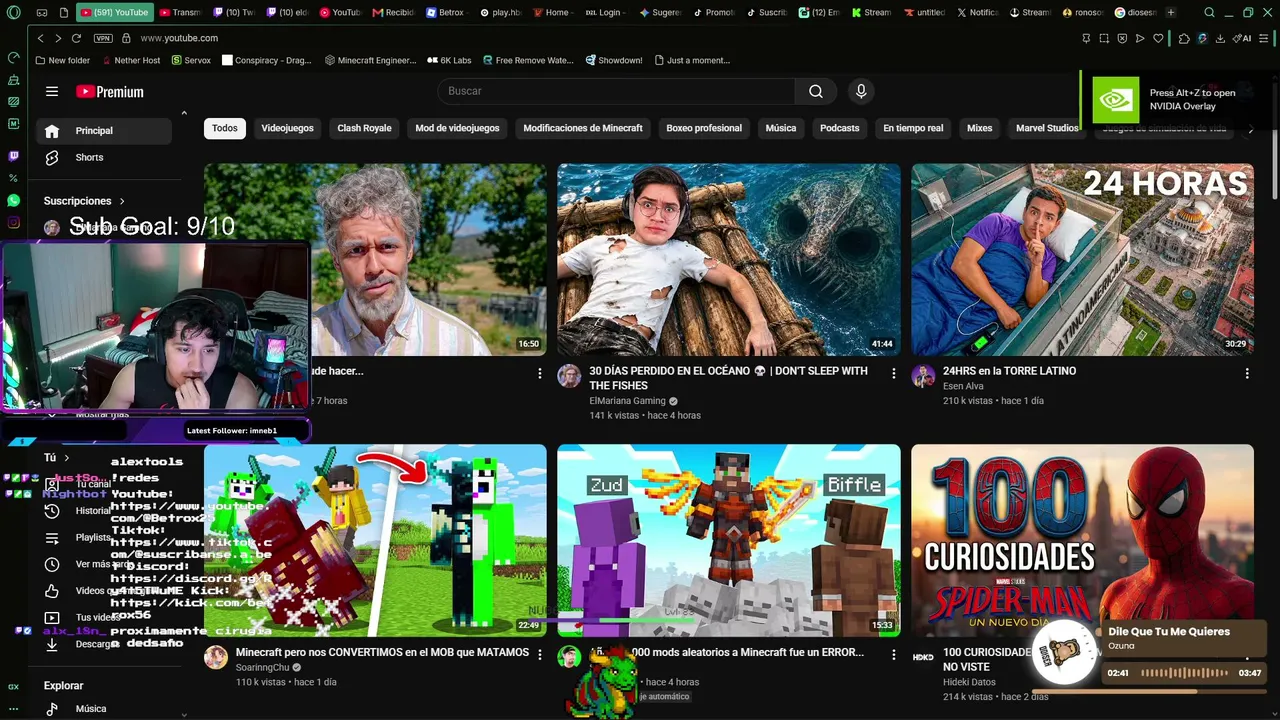This screenshot has width=1280, height=720.
Task: Open the Shorts section in the sidebar
Action: [104, 157]
